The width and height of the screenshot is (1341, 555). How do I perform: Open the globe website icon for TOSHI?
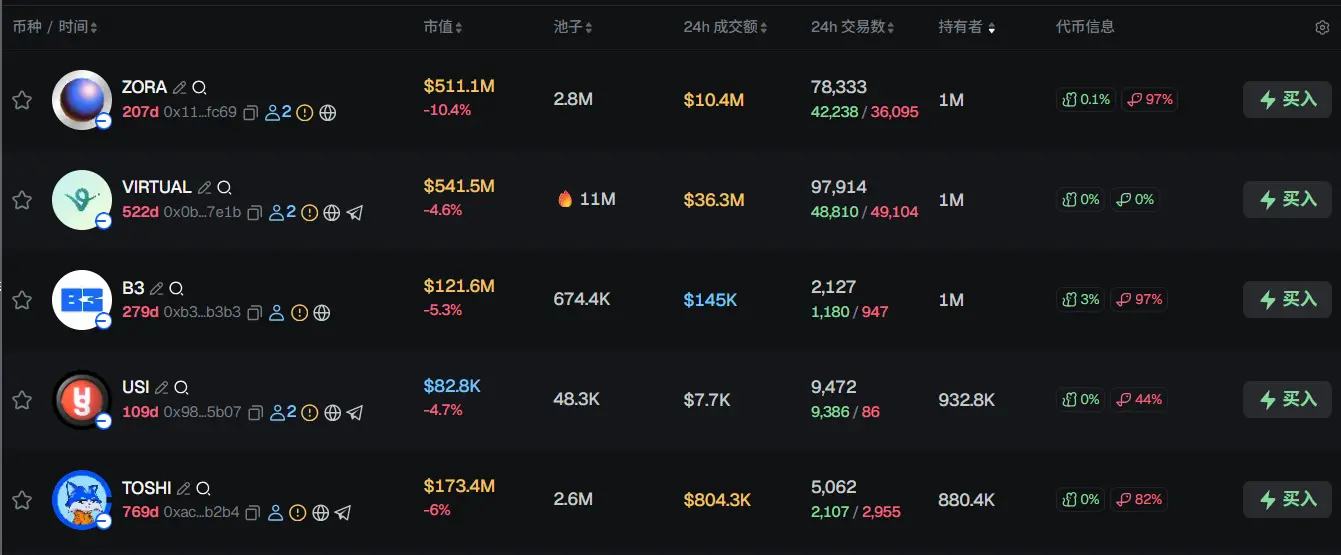[321, 513]
